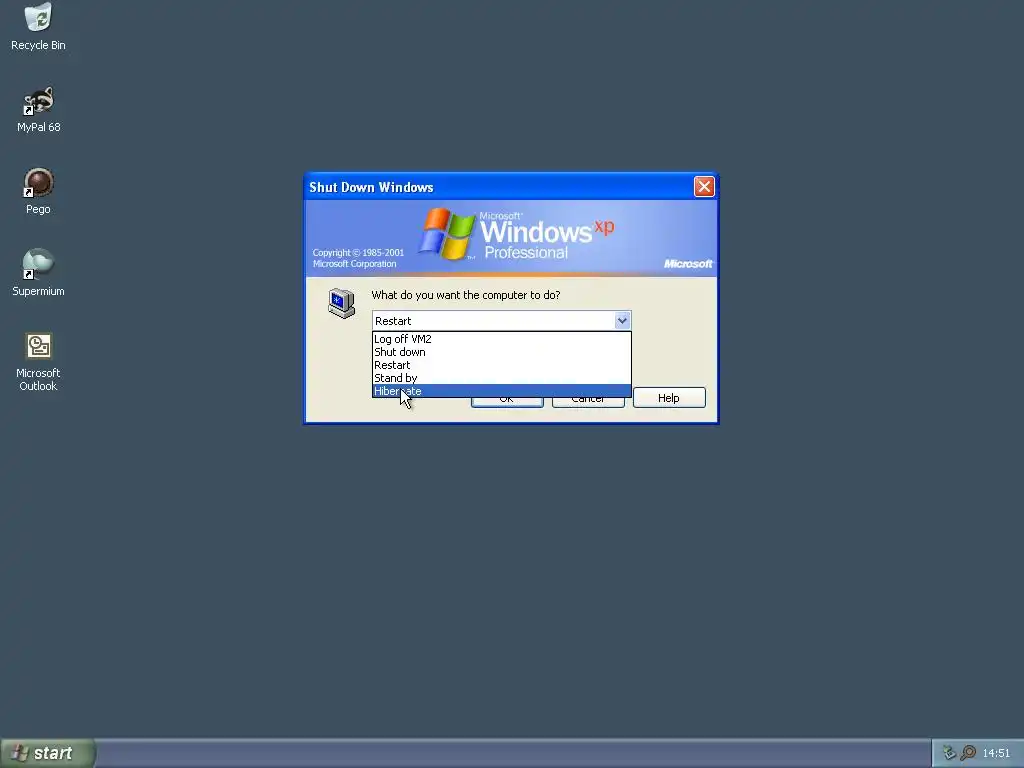Choose Shut down from the list
This screenshot has width=1024, height=768.
[x=502, y=352]
